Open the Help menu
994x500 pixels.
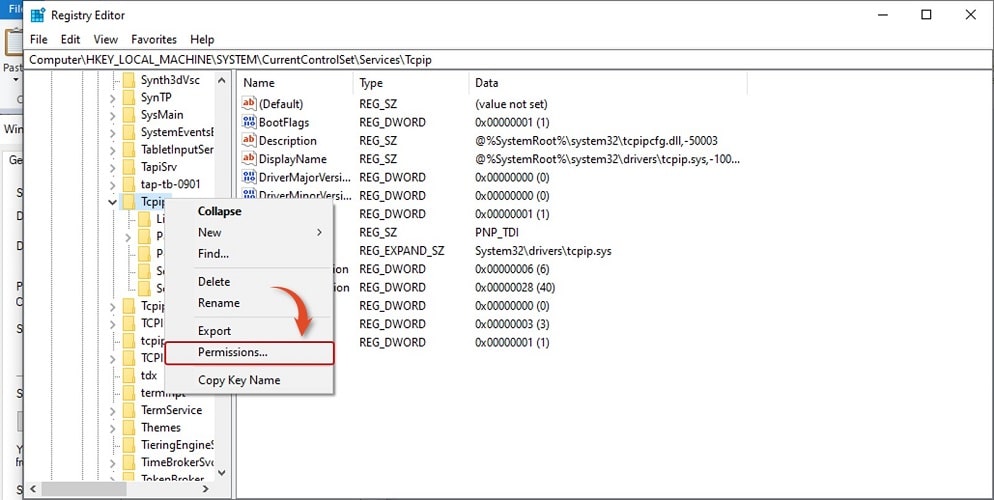(202, 39)
